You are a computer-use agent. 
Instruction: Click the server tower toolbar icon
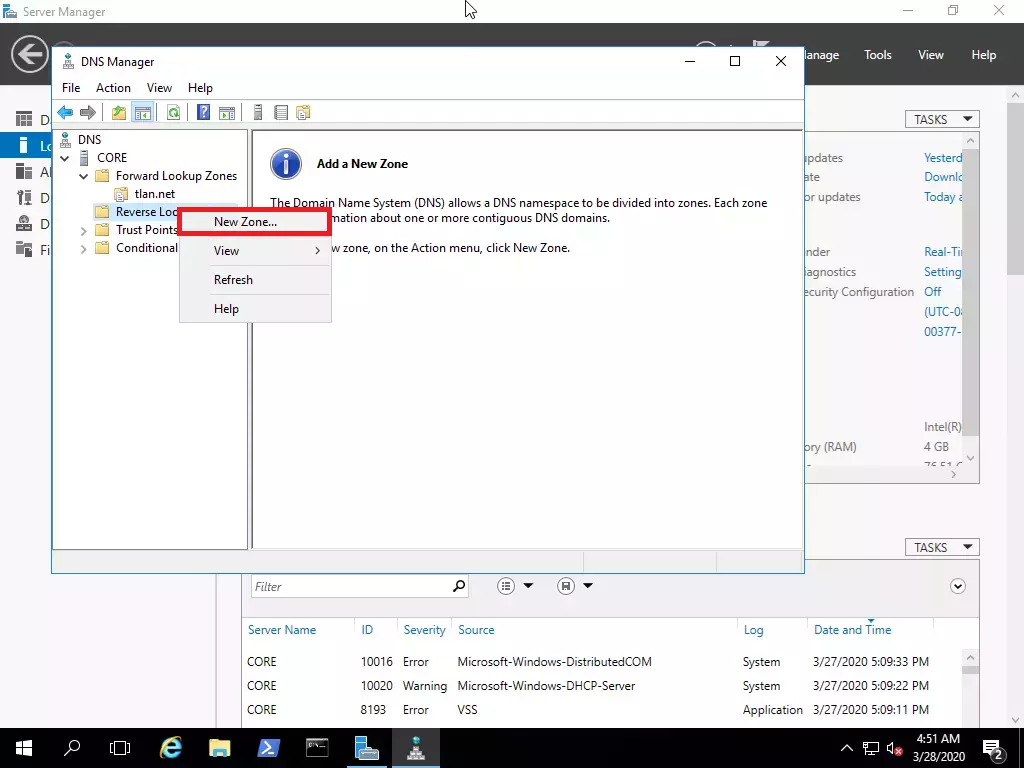(x=258, y=112)
